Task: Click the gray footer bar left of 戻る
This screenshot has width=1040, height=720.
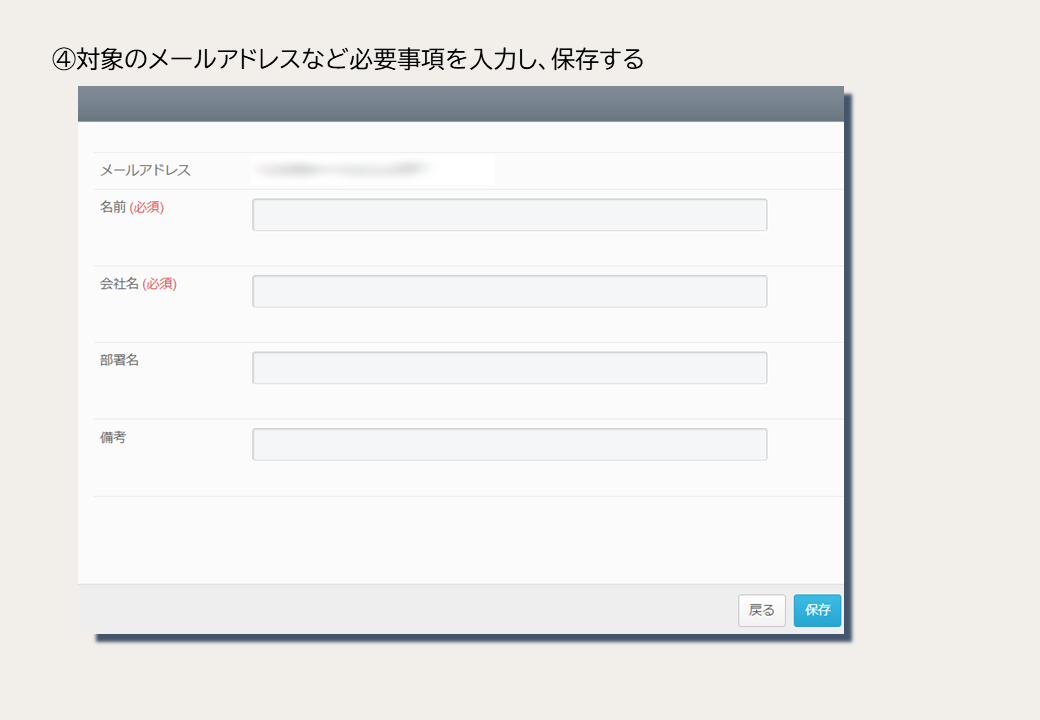Action: [408, 609]
